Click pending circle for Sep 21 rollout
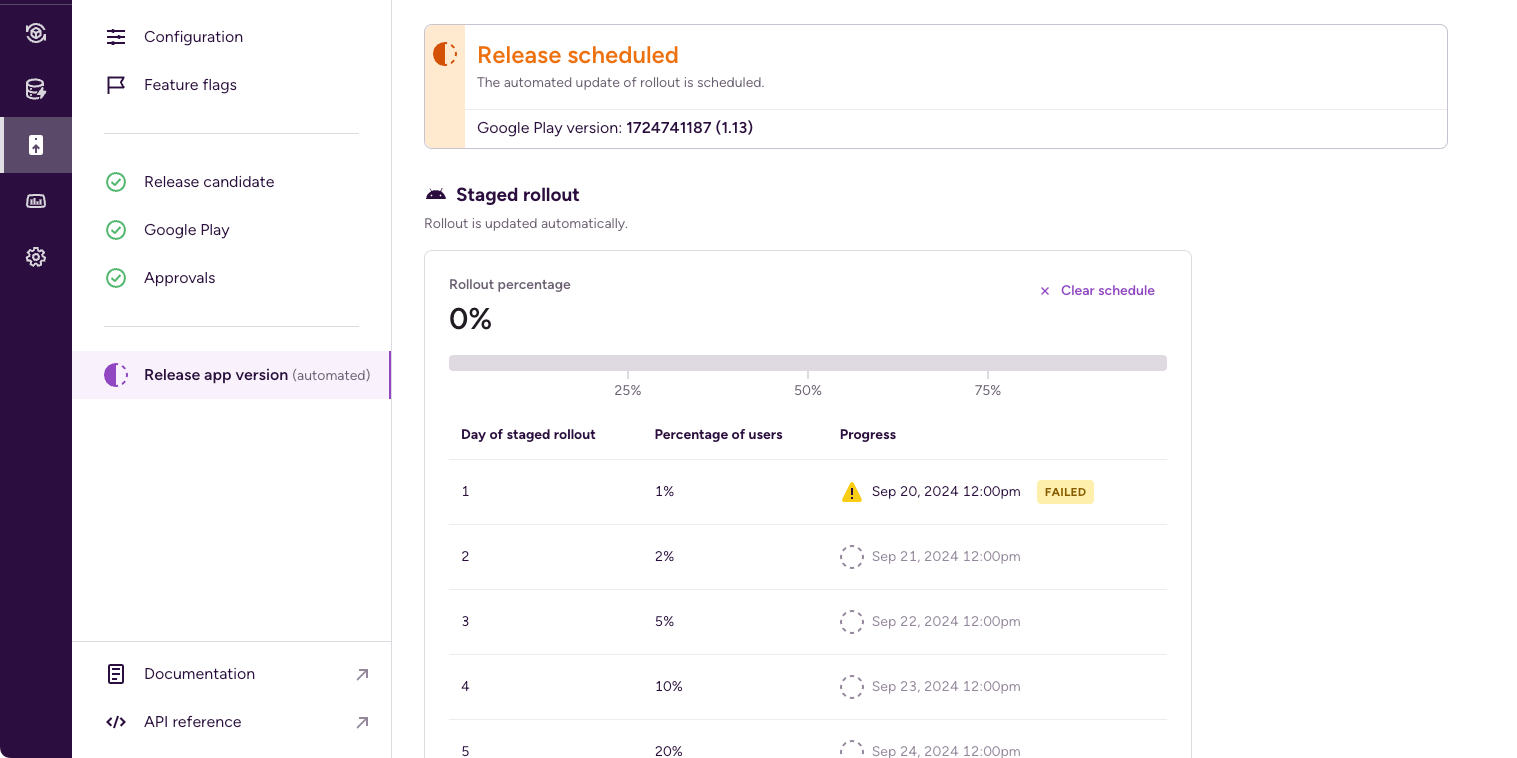This screenshot has height=758, width=1517. coord(851,557)
